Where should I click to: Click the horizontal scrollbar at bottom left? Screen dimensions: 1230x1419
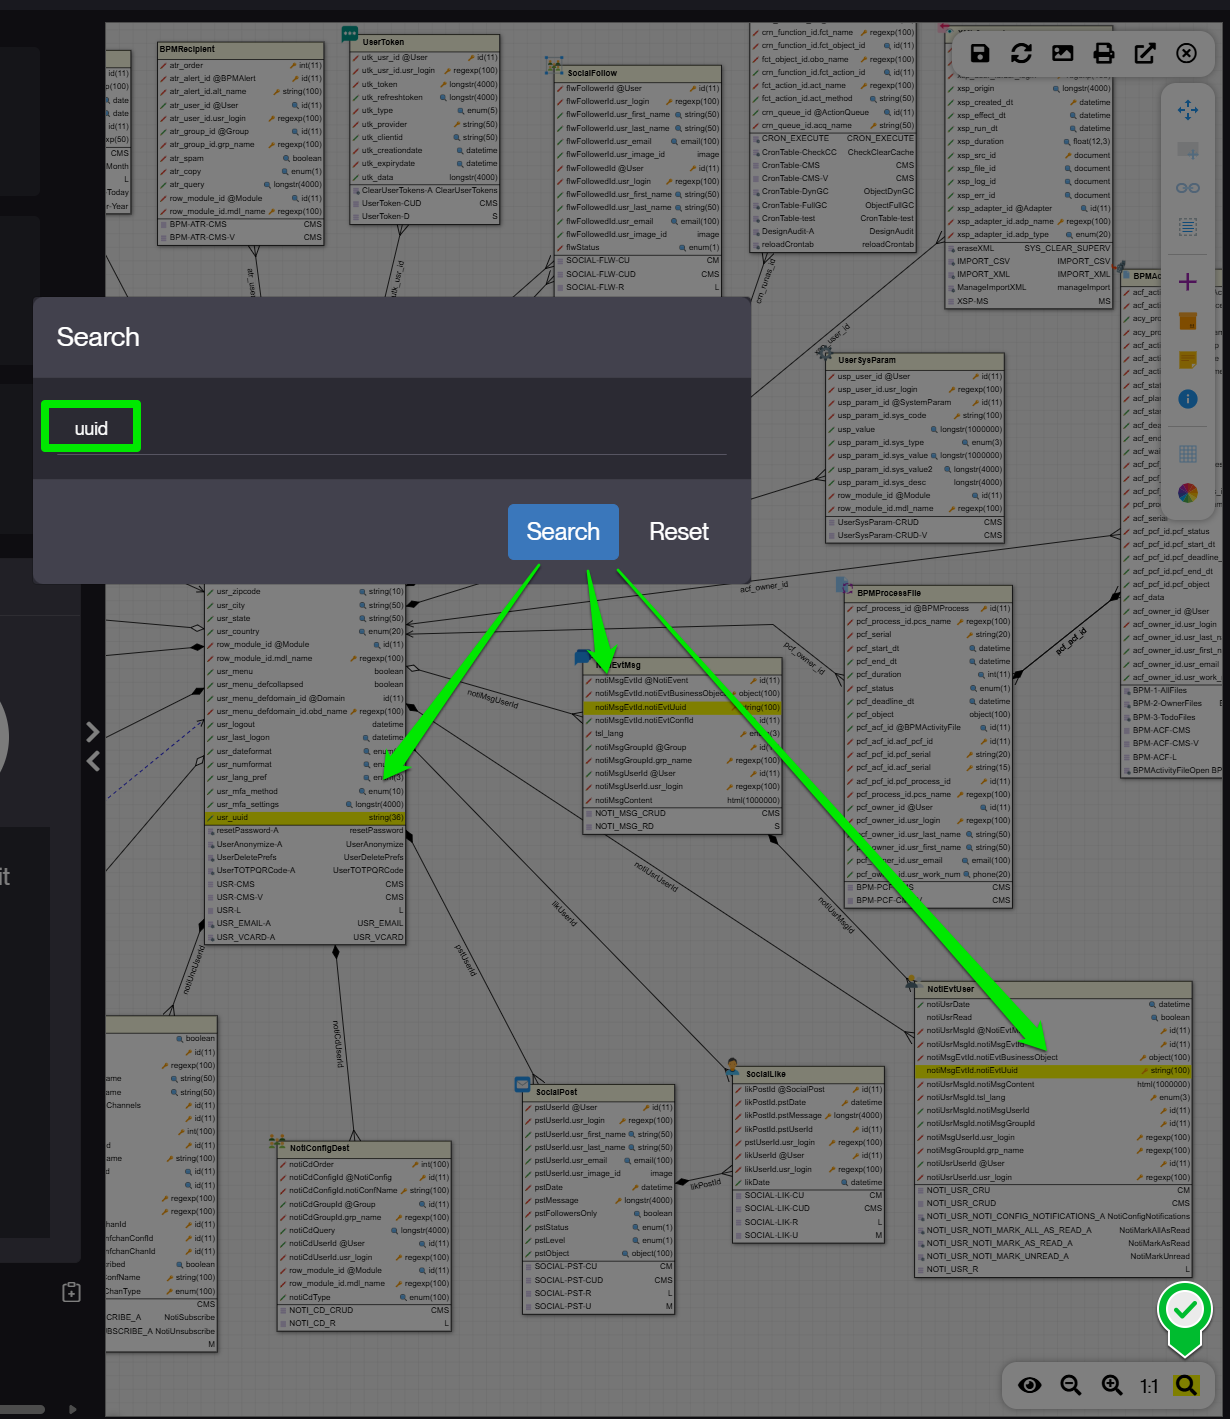22,1410
